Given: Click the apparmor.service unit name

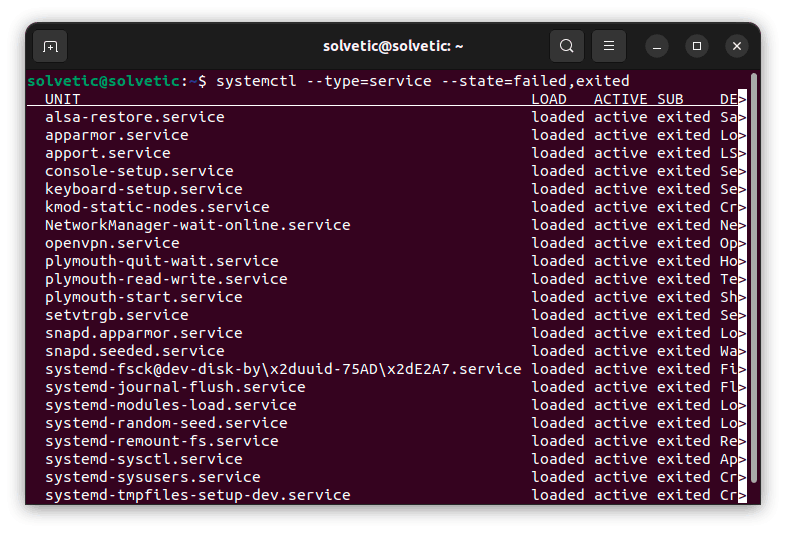Looking at the screenshot, I should [117, 135].
